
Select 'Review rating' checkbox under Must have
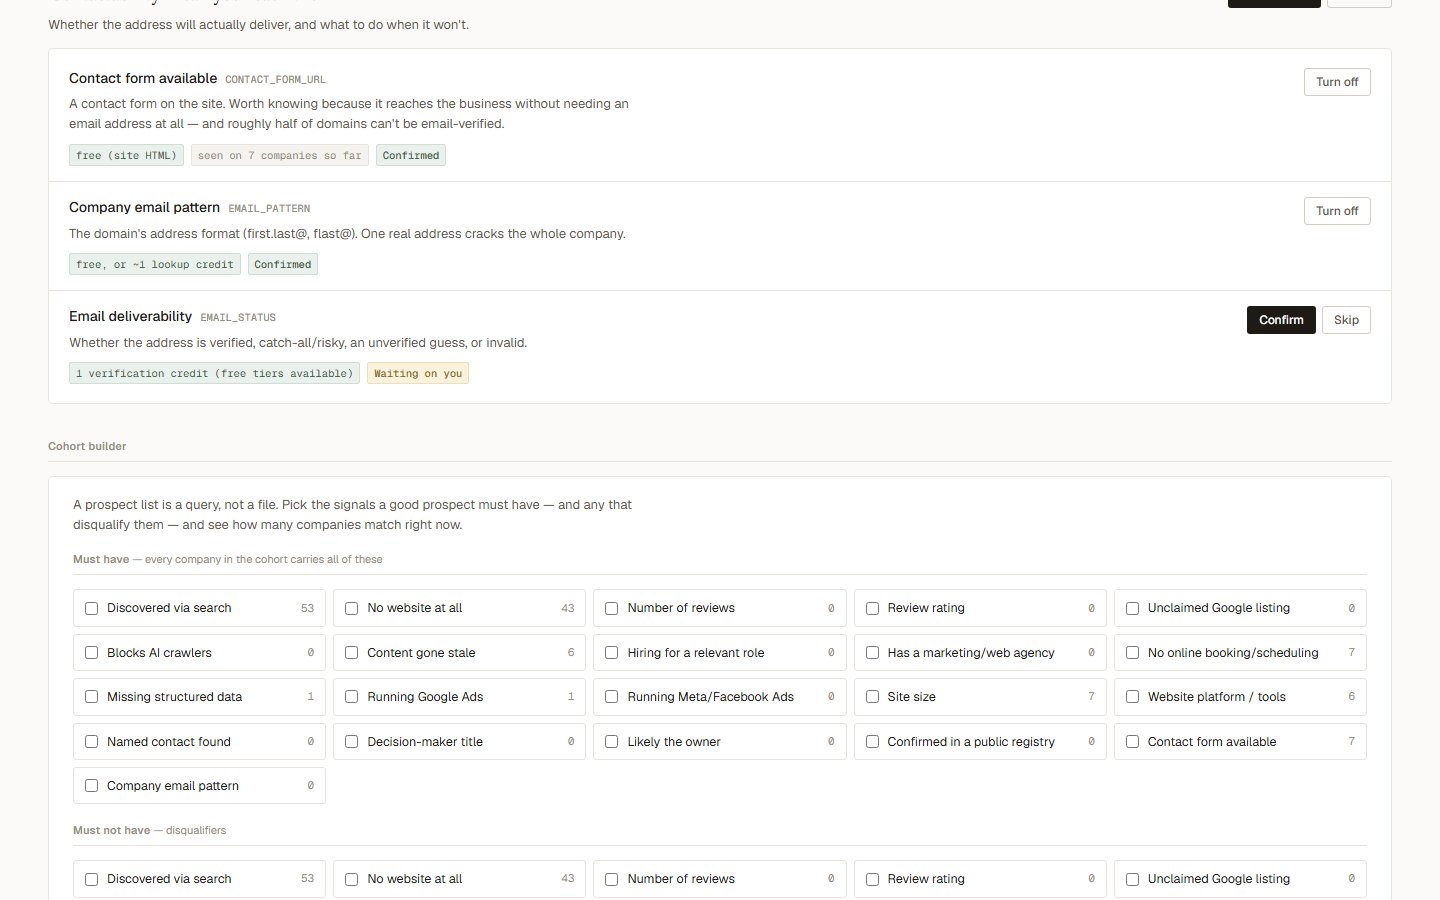click(x=872, y=608)
